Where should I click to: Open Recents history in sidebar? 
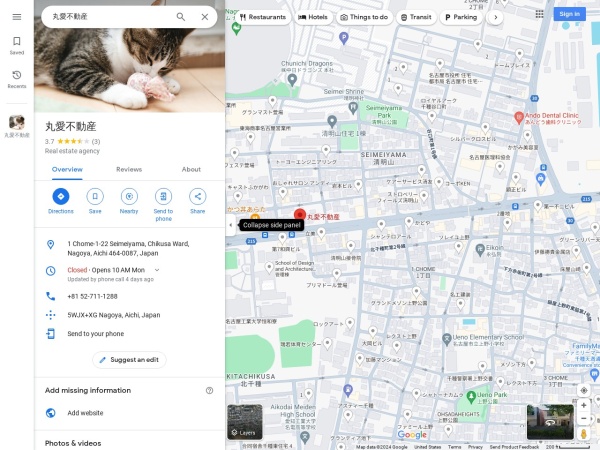(x=17, y=79)
